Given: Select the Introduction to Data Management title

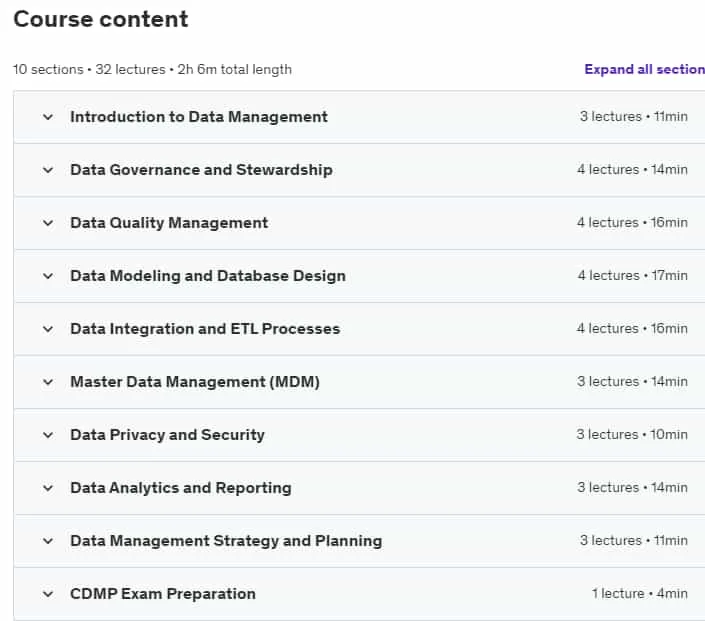Looking at the screenshot, I should (199, 117).
